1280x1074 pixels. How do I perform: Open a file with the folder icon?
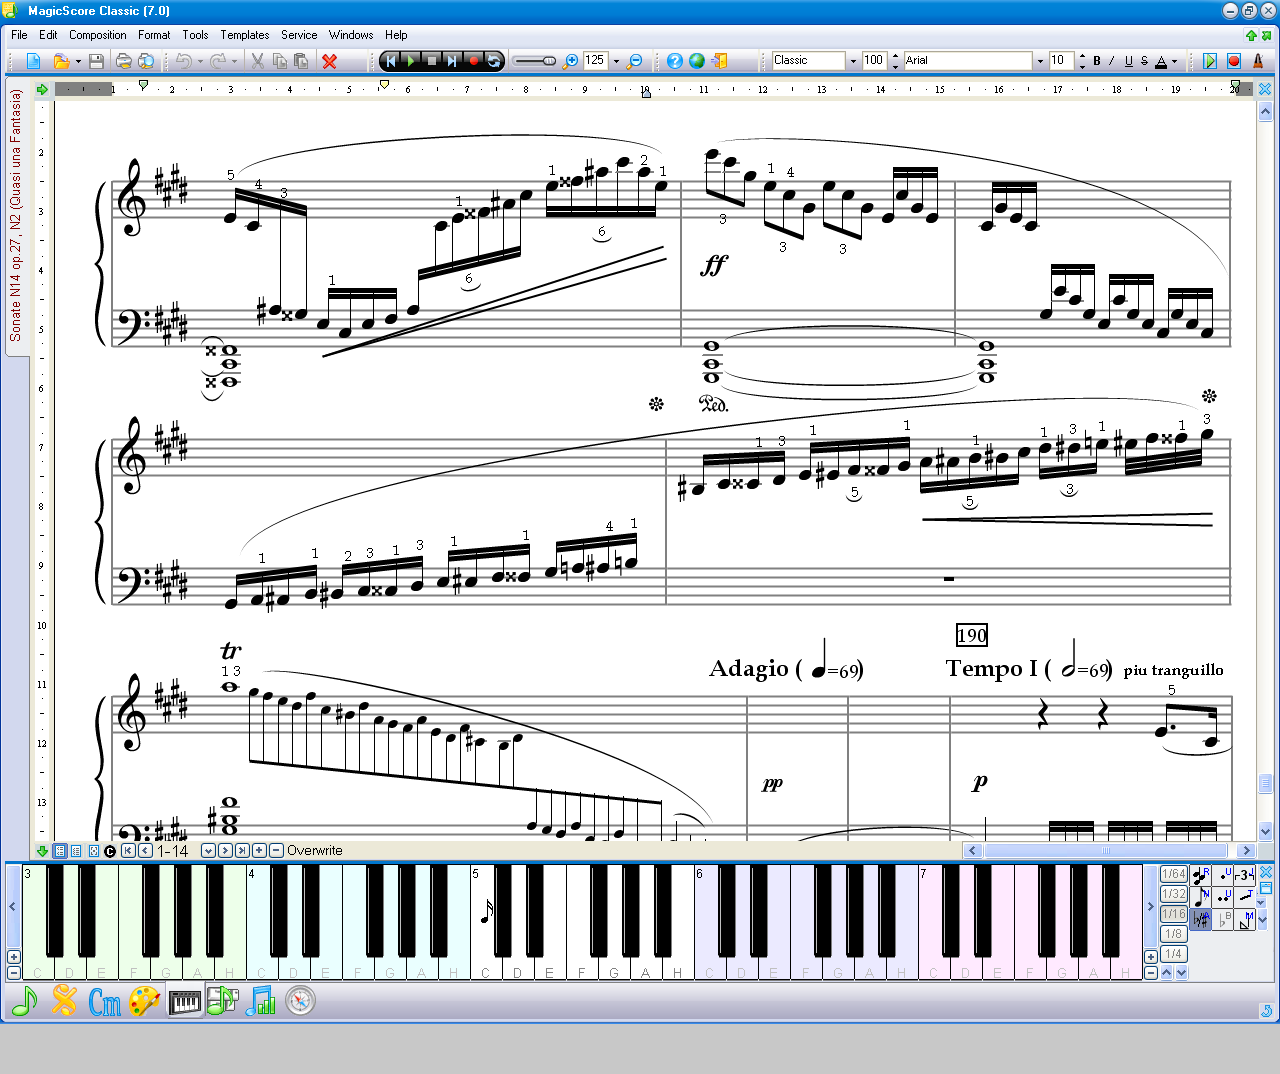pos(60,61)
